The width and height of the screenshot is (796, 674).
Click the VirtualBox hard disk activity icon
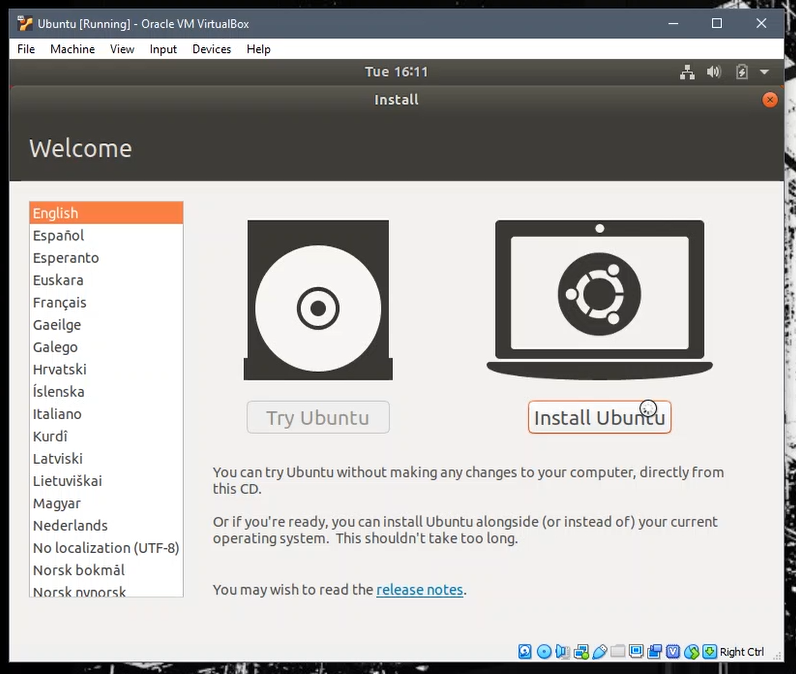[x=525, y=651]
